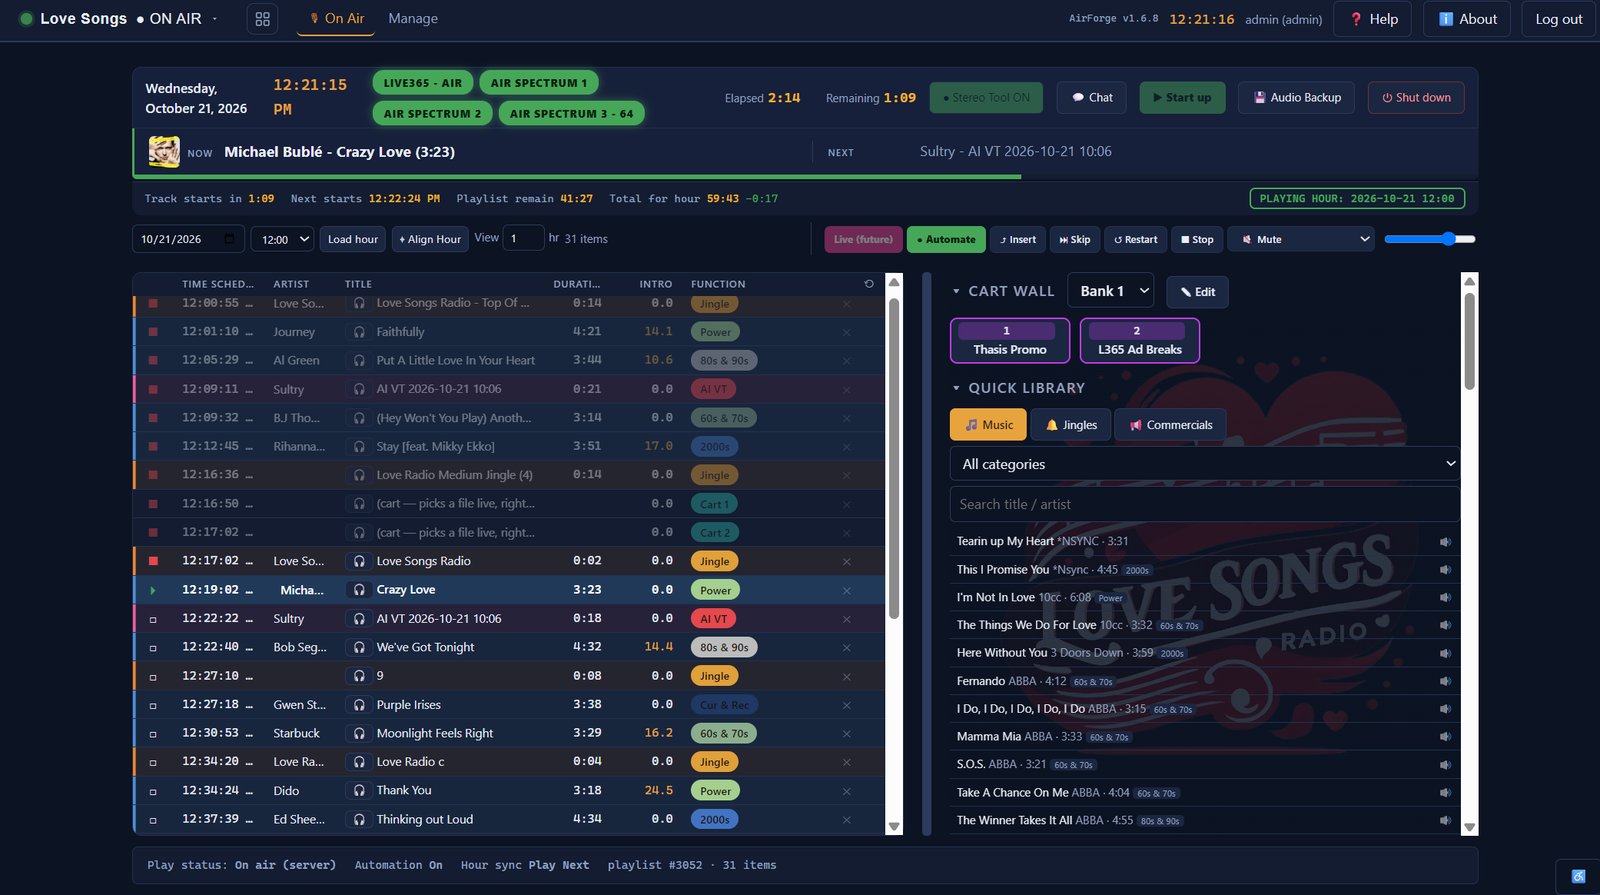This screenshot has height=895, width=1600.
Task: Toggle the Live (future) mode button
Action: (863, 240)
